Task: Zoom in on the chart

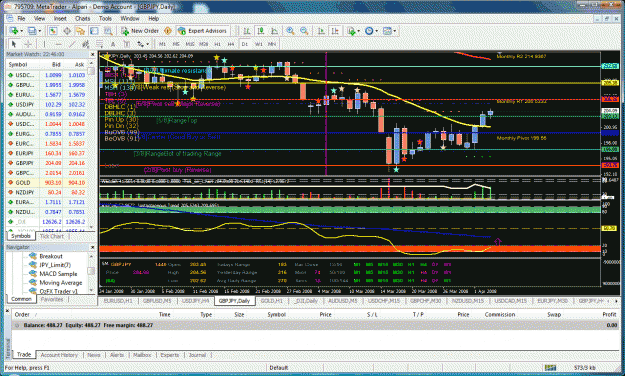Action: (291, 31)
